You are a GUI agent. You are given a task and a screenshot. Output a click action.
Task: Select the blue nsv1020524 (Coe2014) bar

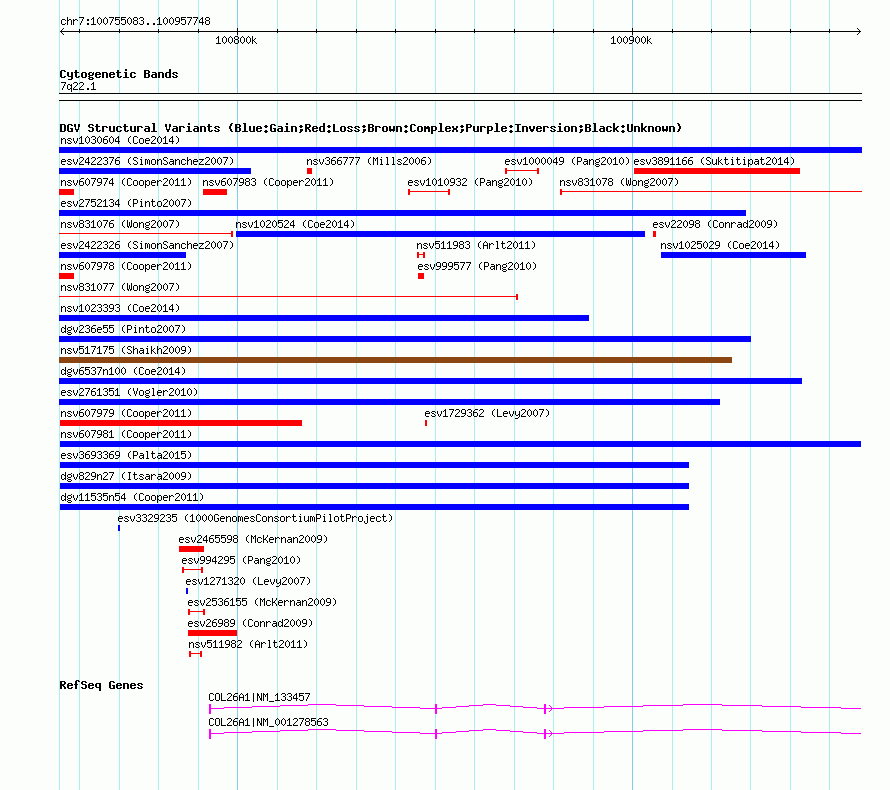pyautogui.click(x=440, y=234)
